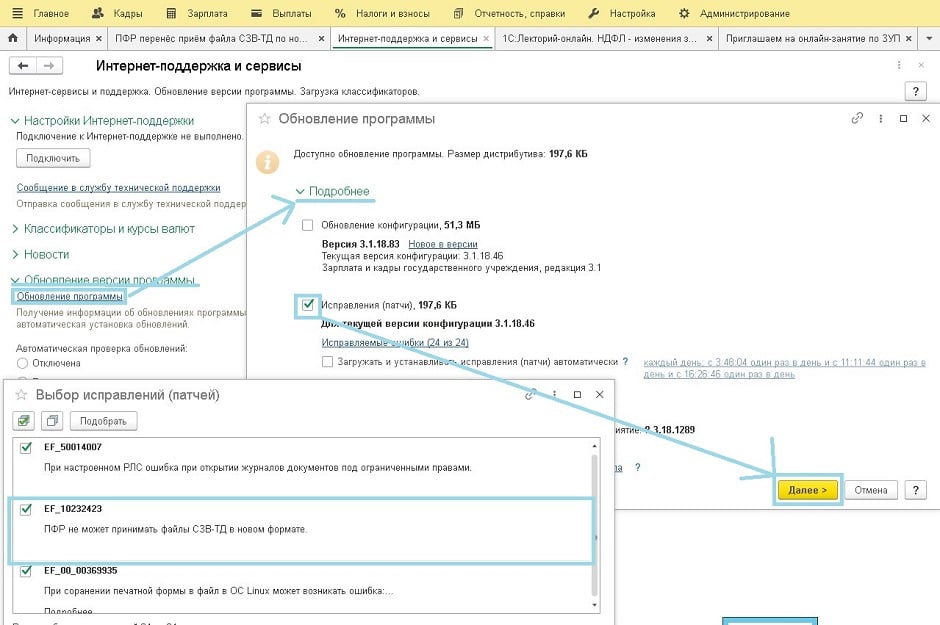The image size is (940, 625).
Task: Click the favorite star in Обновление программы
Action: (264, 119)
